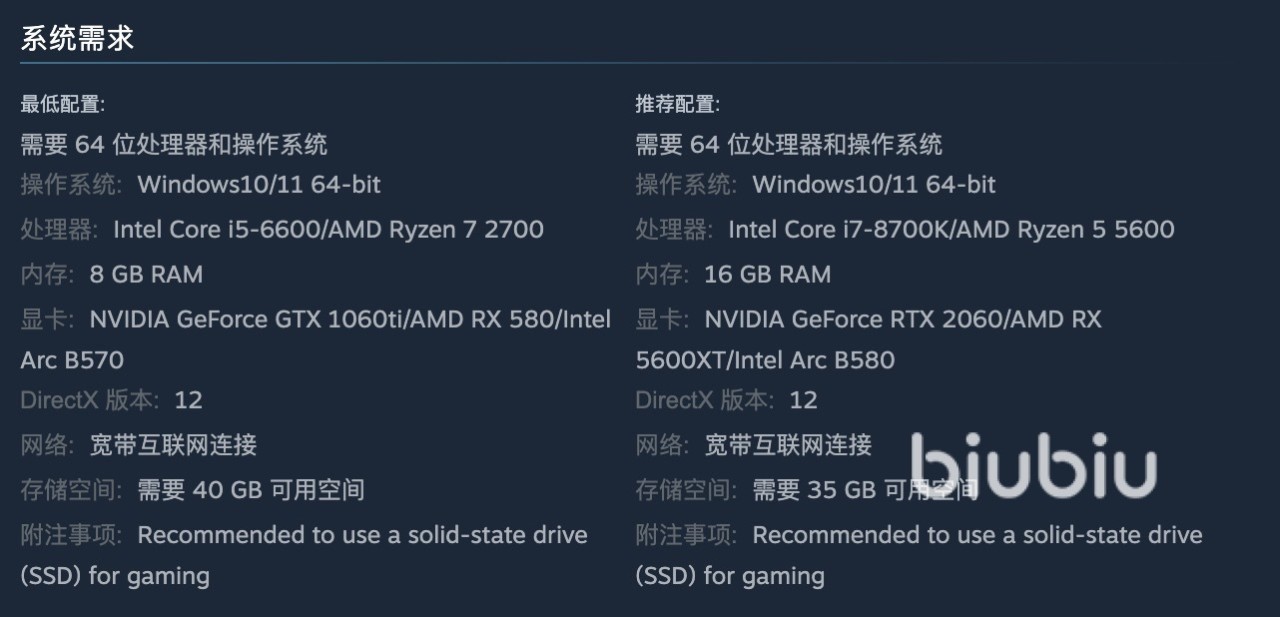The height and width of the screenshot is (617, 1280).
Task: Click the 5600XT/Intel Arc B580 text
Action: pyautogui.click(x=765, y=360)
